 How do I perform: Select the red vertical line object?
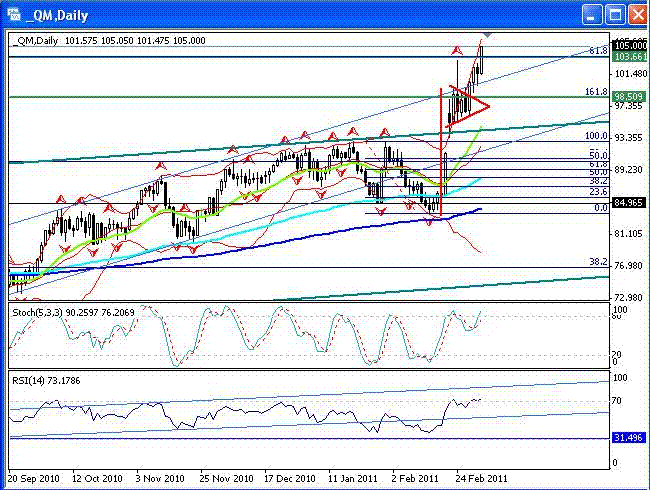[441, 151]
